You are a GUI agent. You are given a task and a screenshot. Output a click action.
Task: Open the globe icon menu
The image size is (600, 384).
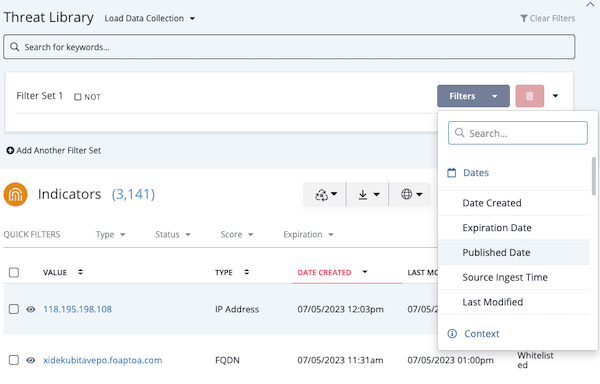pos(411,194)
